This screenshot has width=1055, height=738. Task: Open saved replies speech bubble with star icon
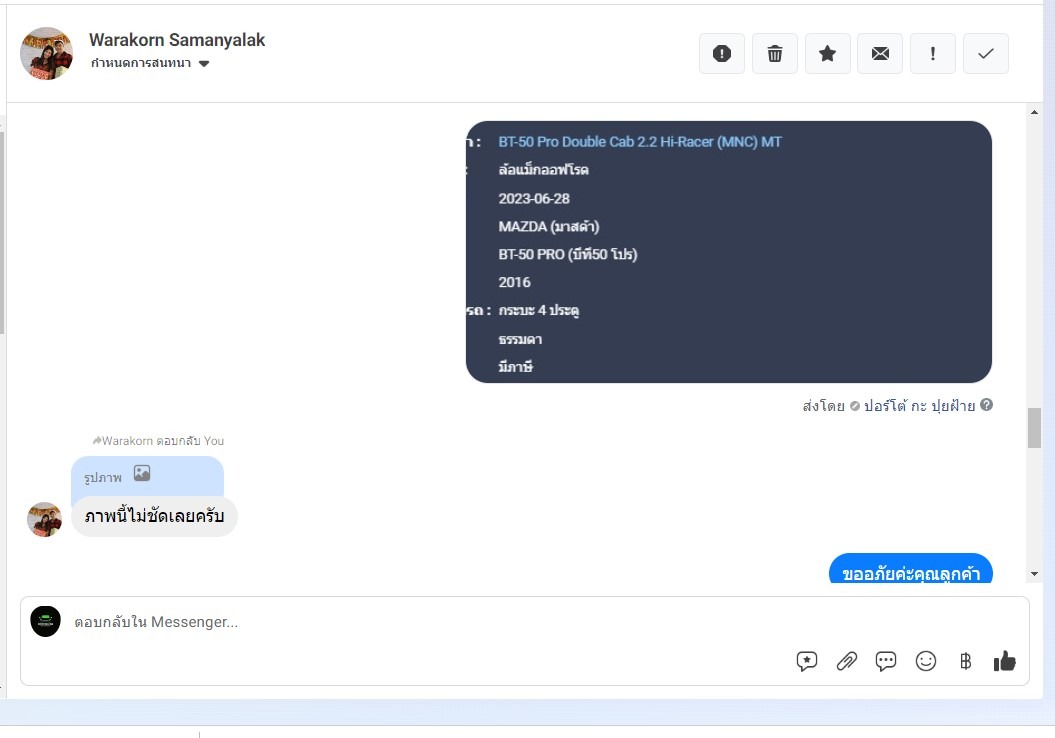[x=807, y=661]
